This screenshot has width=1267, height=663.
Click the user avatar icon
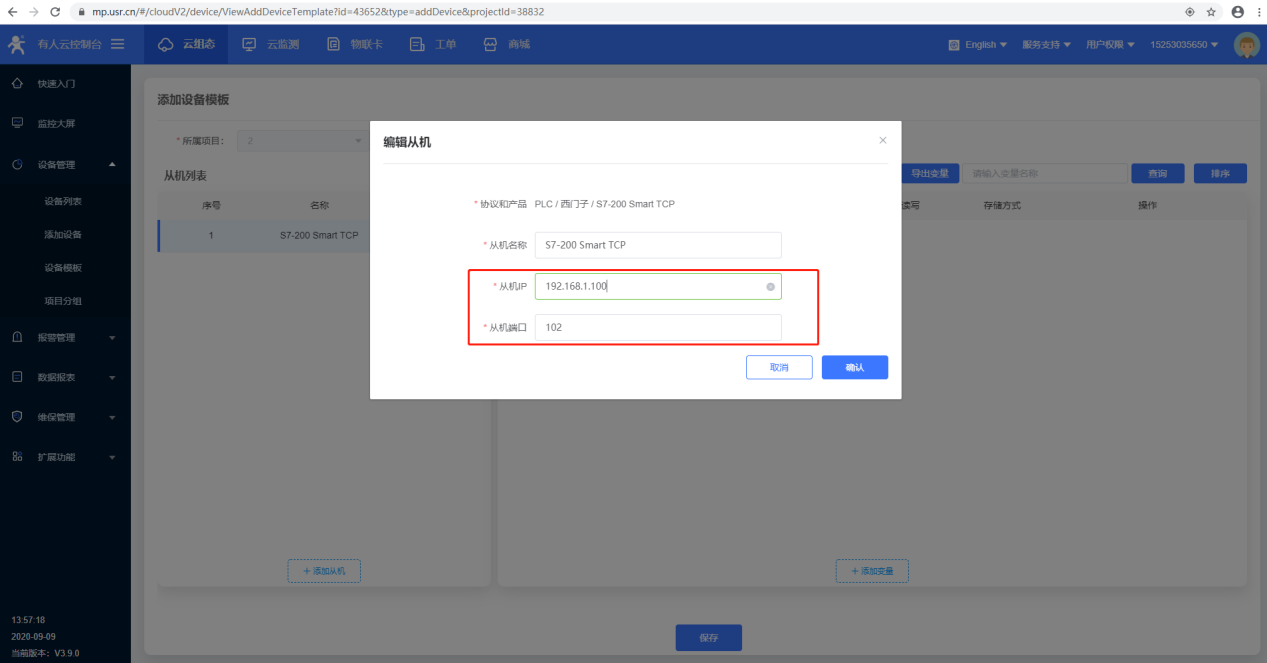tap(1246, 45)
